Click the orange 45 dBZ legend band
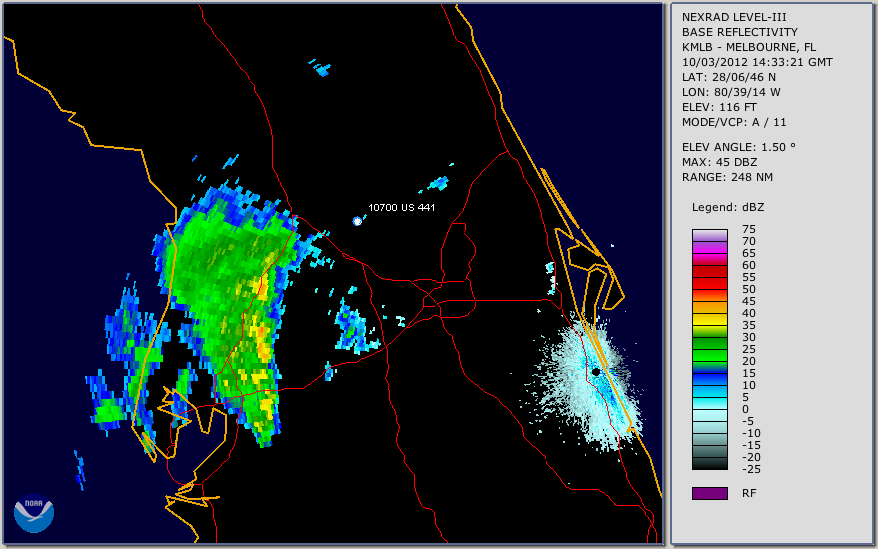 click(x=710, y=308)
